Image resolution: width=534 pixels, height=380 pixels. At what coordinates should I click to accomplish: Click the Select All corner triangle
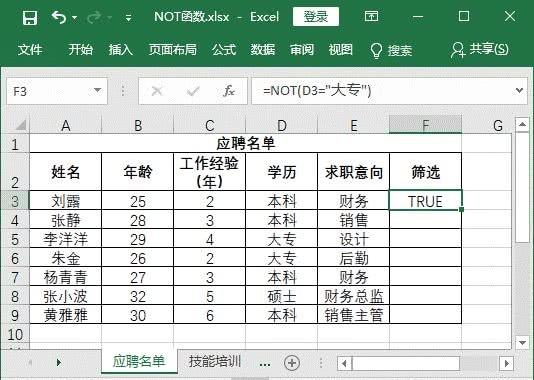pyautogui.click(x=20, y=125)
